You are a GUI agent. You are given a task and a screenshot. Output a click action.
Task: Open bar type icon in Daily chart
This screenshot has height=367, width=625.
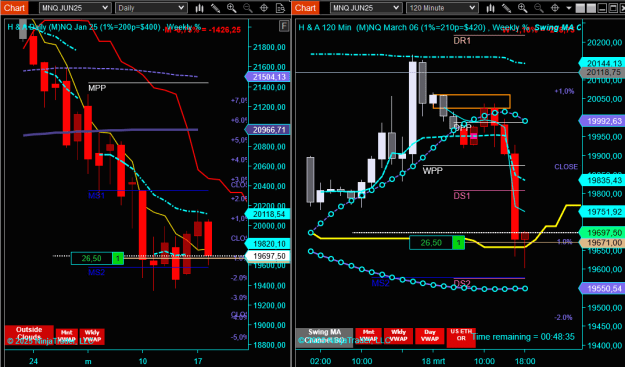click(199, 8)
